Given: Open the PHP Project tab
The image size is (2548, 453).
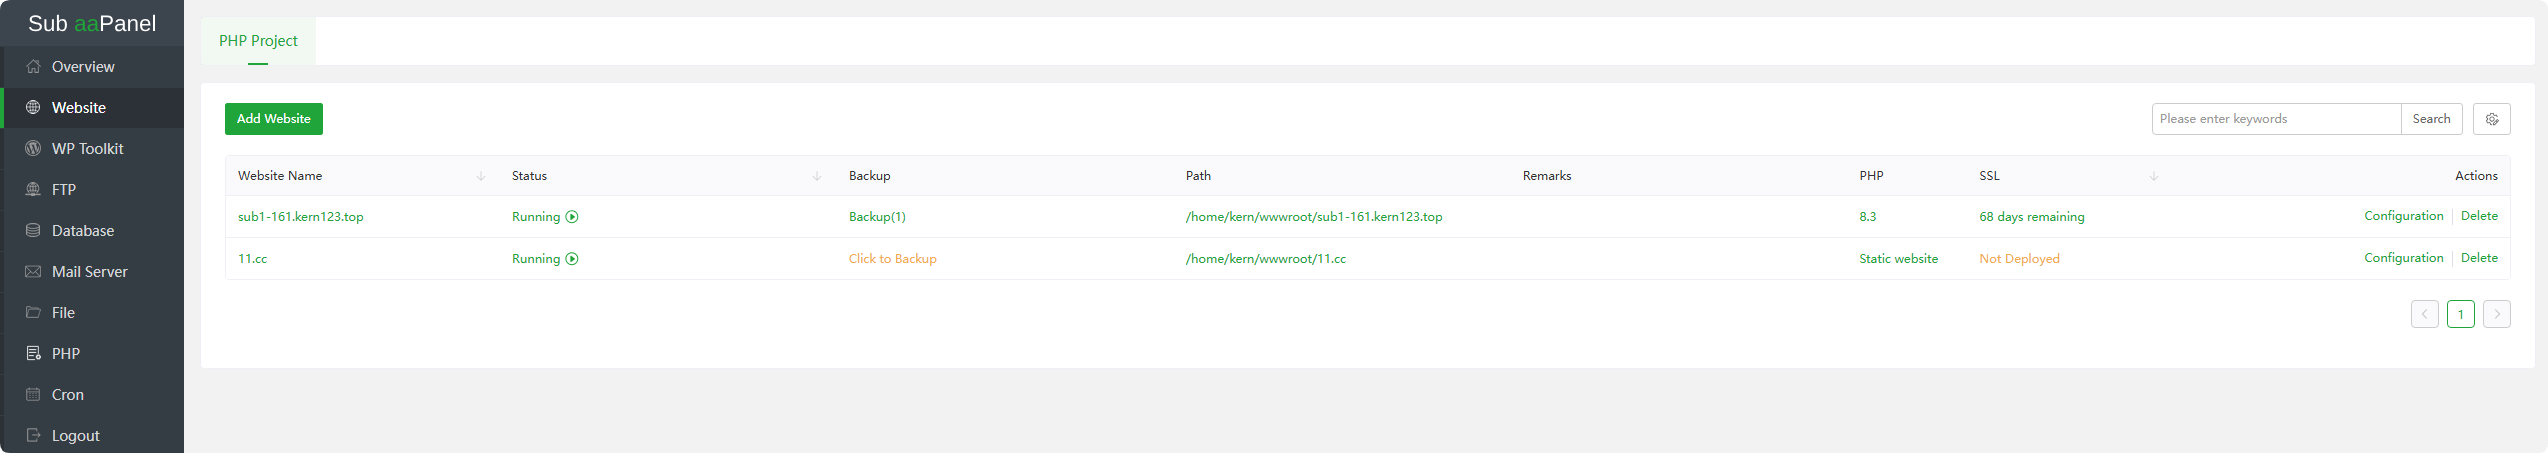Looking at the screenshot, I should [258, 41].
